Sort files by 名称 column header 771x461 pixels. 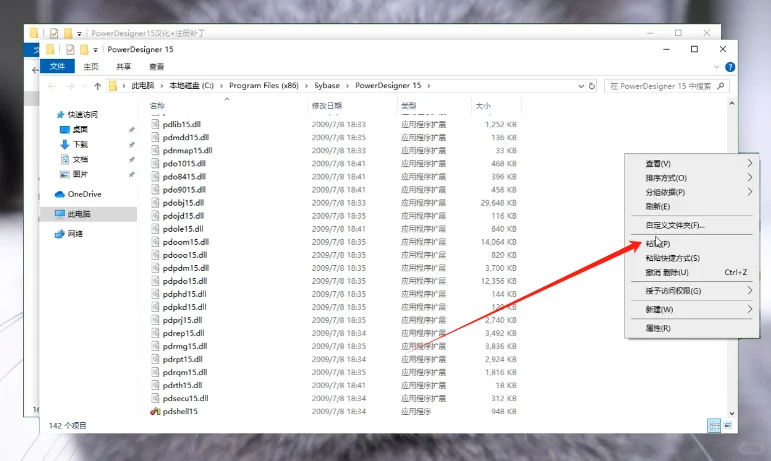point(157,106)
